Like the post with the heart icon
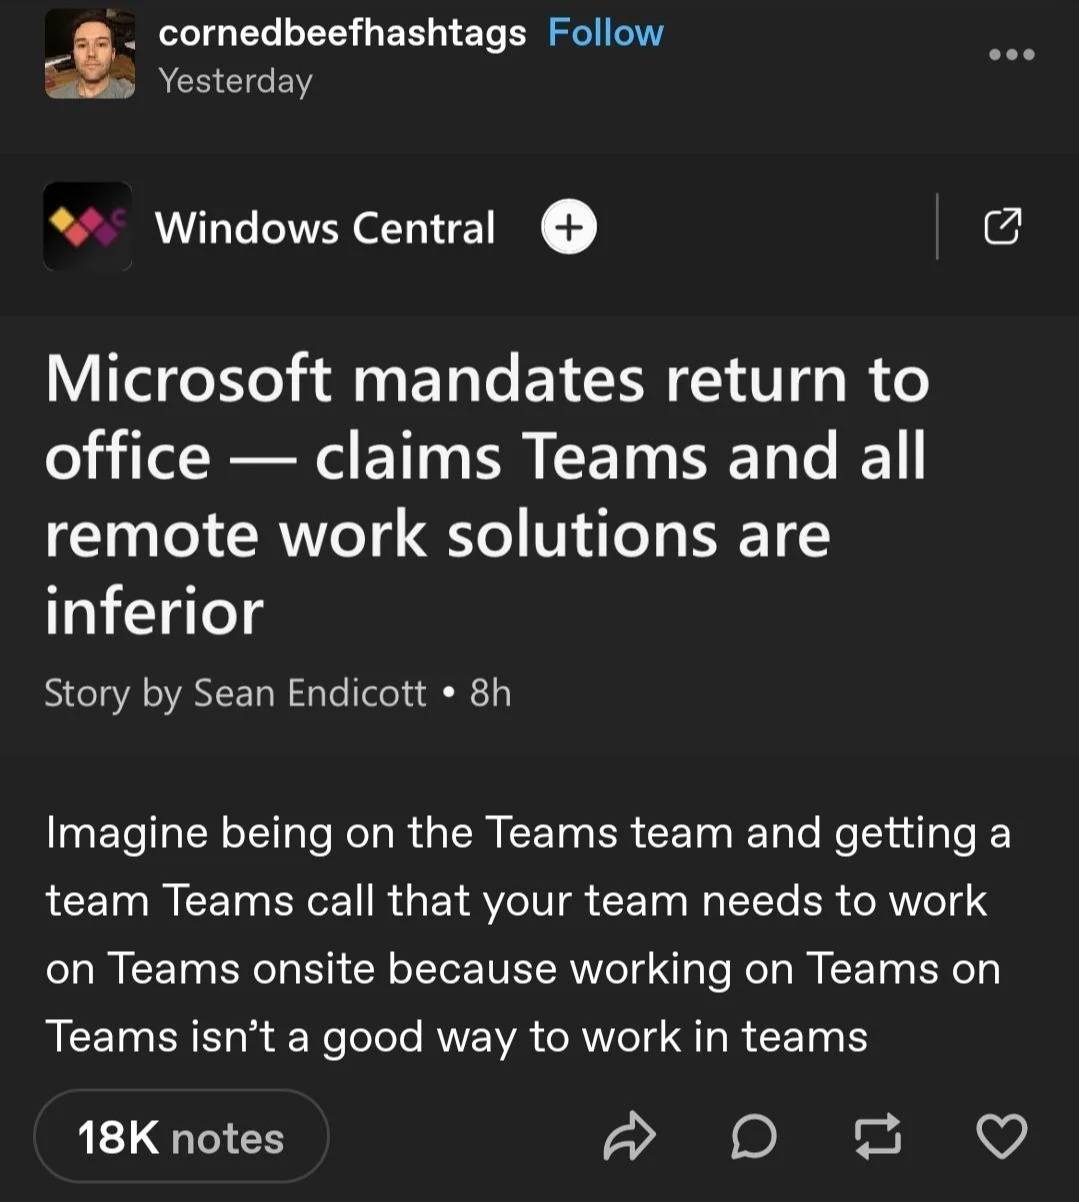 point(1001,1137)
